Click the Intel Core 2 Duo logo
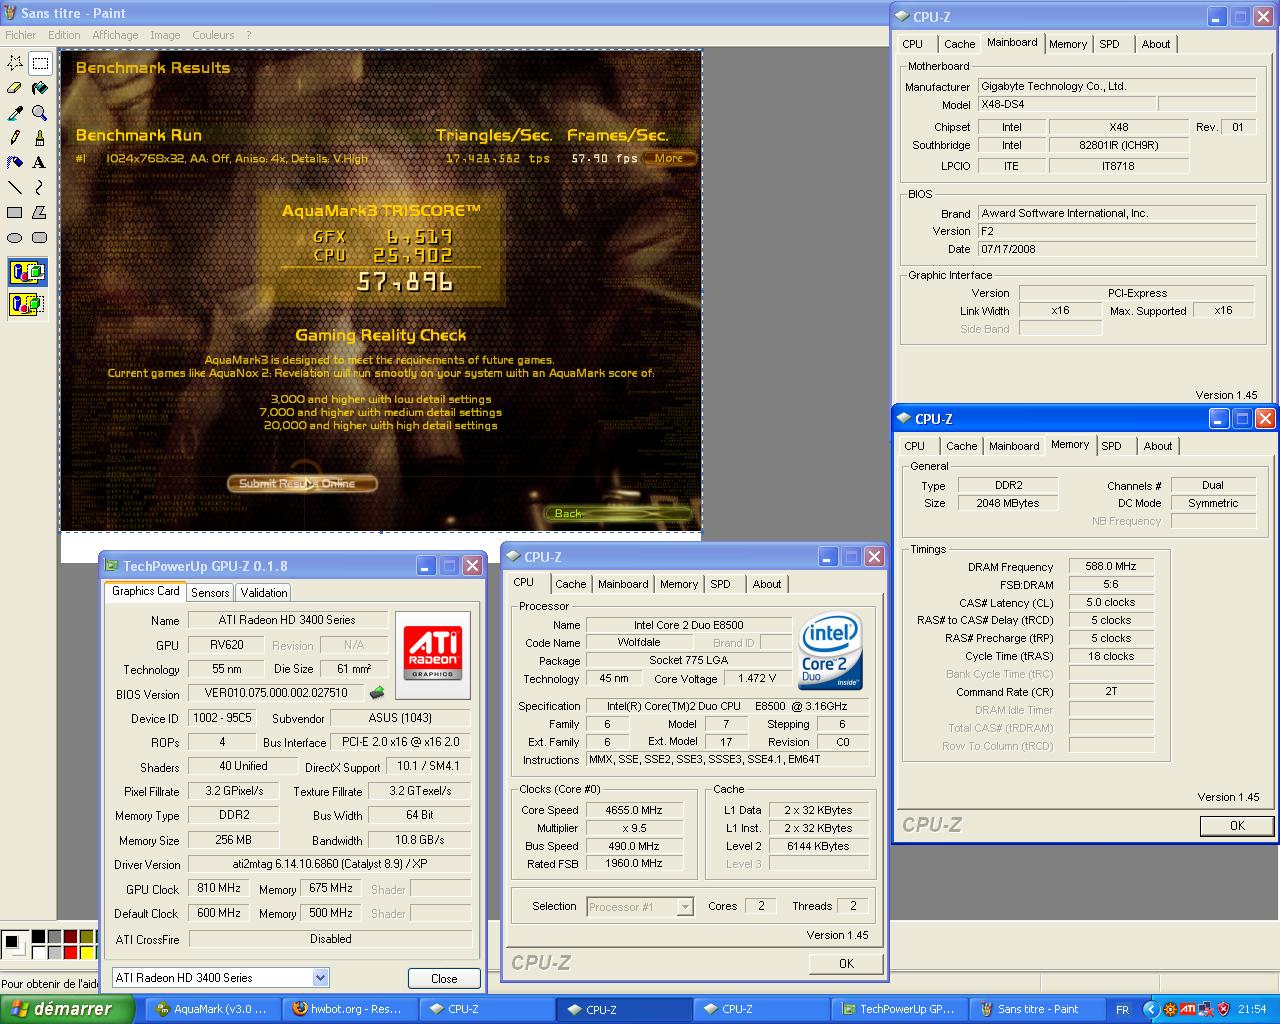 [831, 652]
